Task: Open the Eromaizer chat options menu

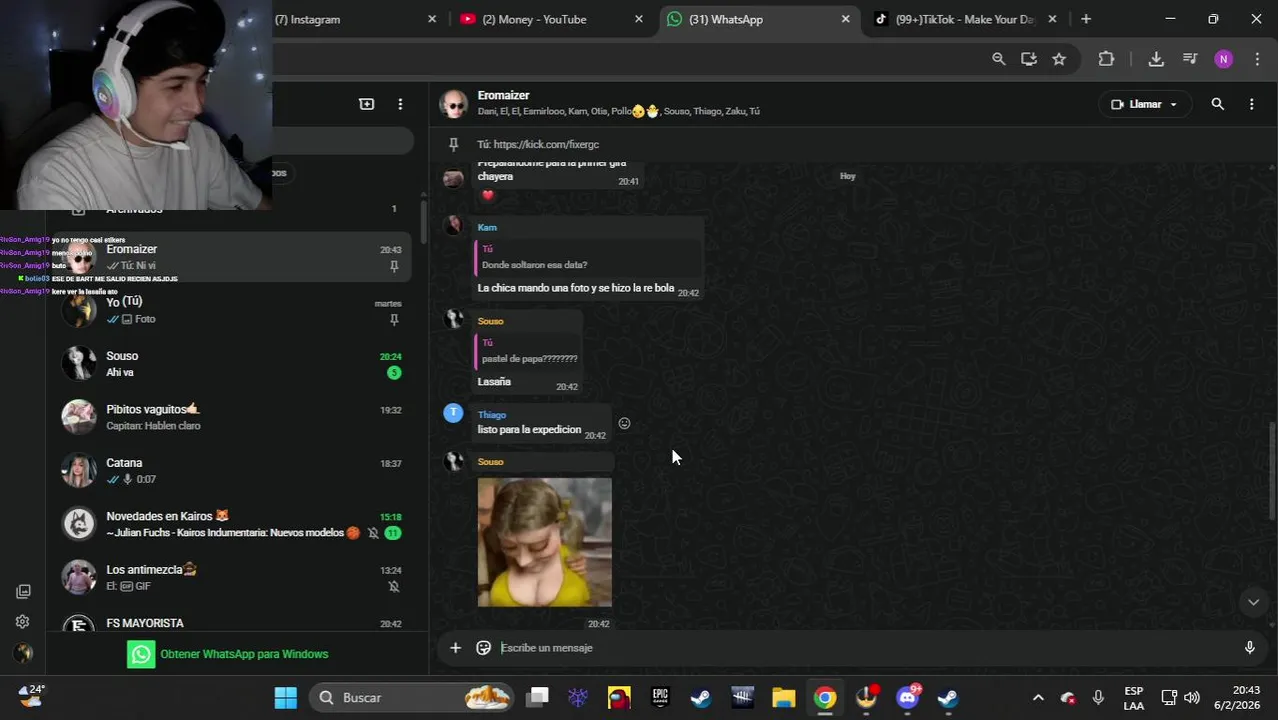Action: [x=1251, y=104]
